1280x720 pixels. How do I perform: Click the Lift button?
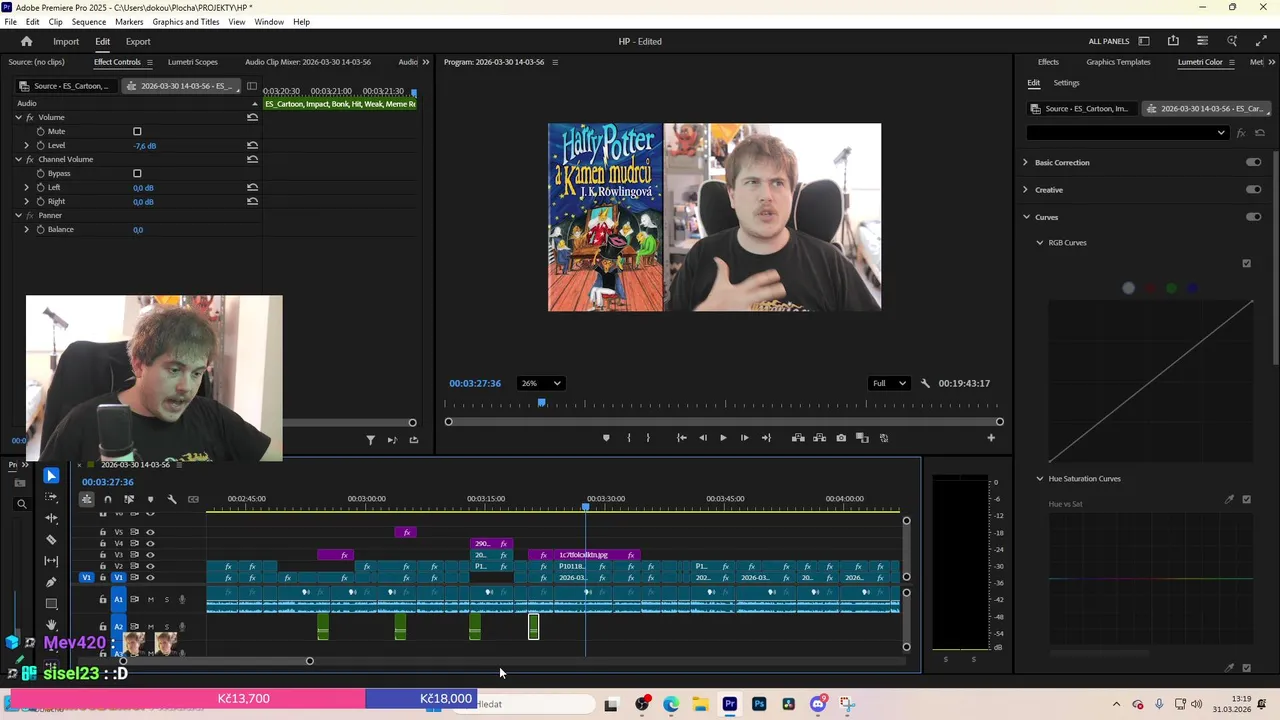coord(798,438)
